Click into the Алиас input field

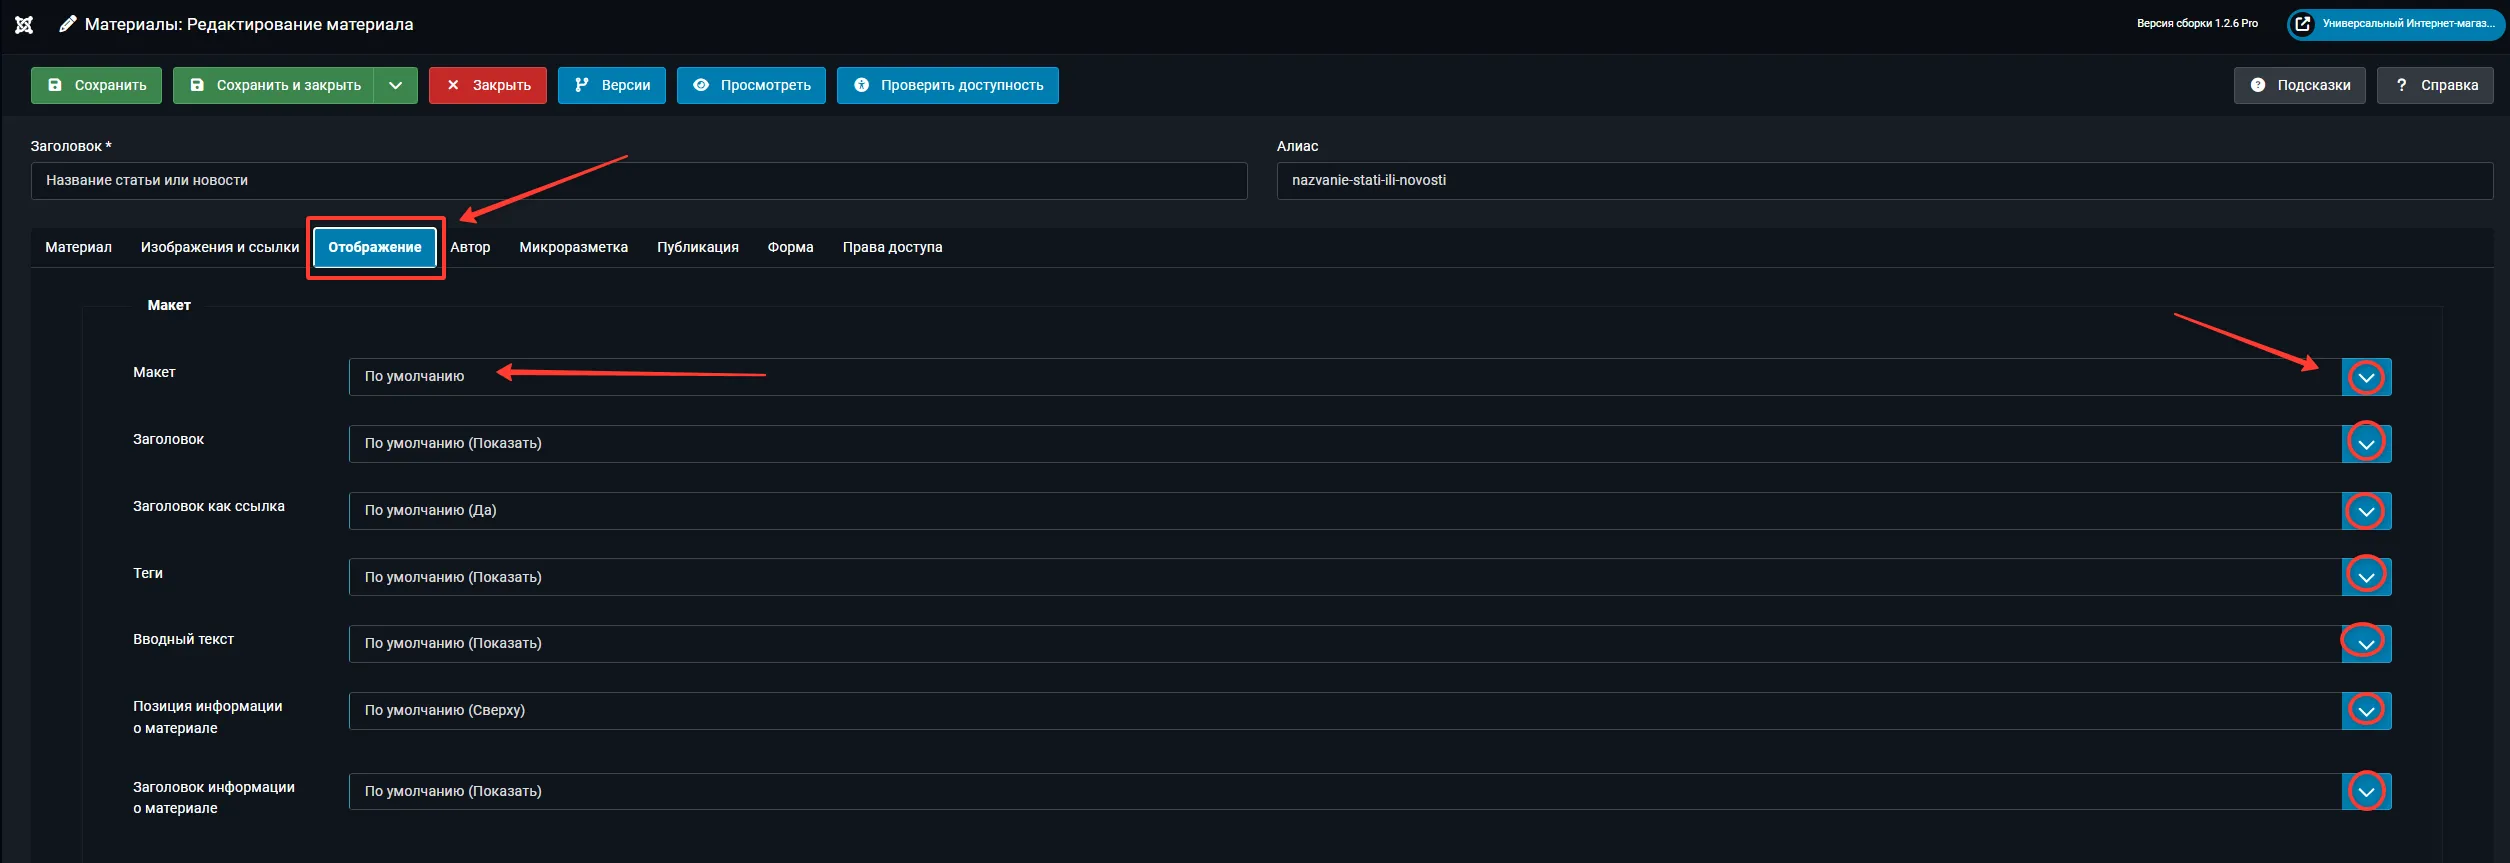[x=1884, y=181]
